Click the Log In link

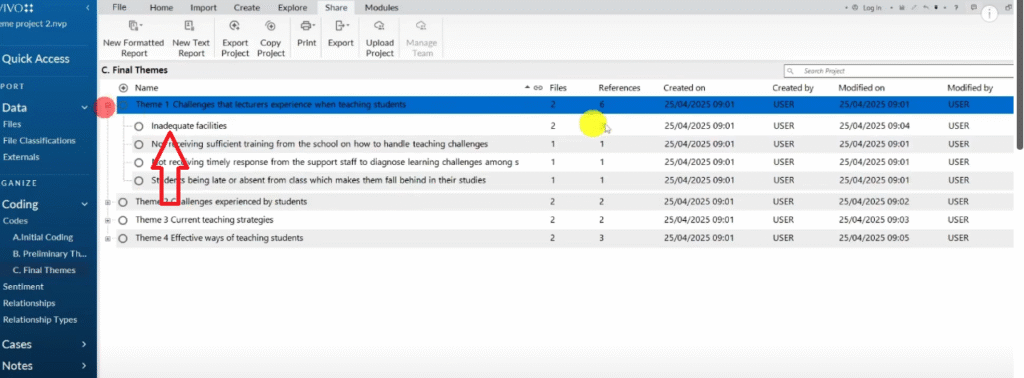pos(872,8)
